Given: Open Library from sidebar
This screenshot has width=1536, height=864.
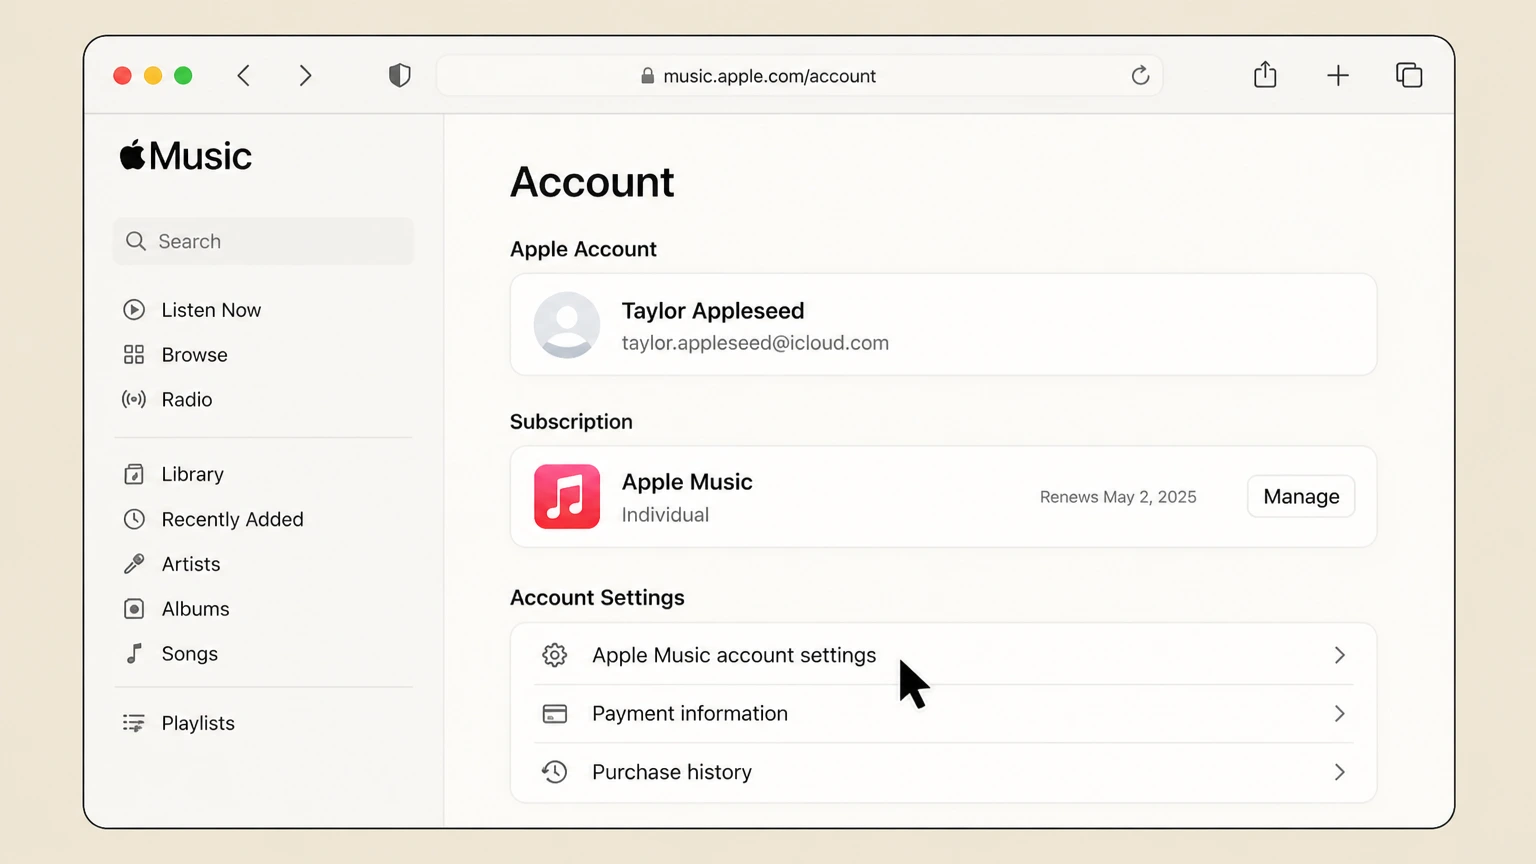Looking at the screenshot, I should (x=193, y=474).
